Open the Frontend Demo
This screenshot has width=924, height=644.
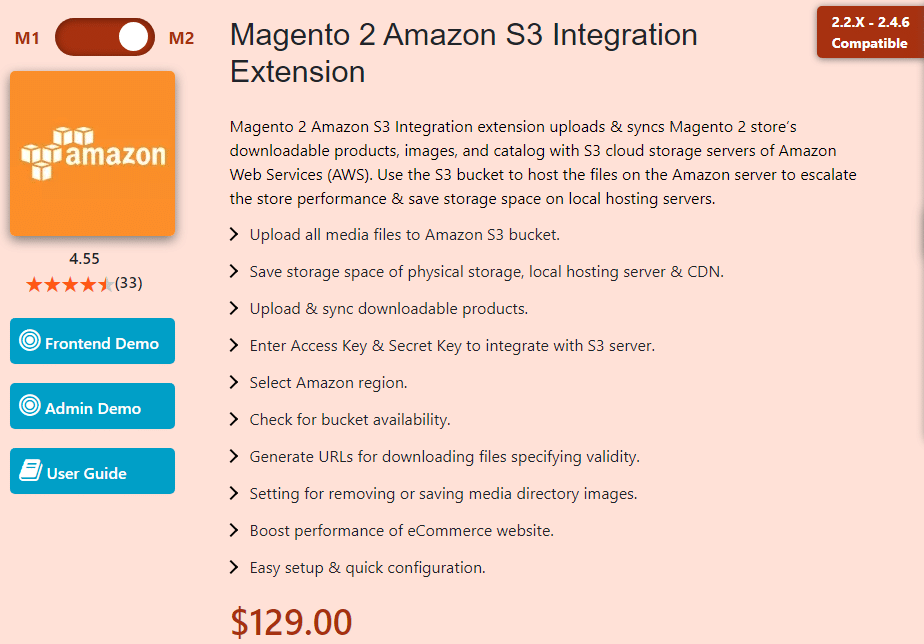[x=92, y=341]
